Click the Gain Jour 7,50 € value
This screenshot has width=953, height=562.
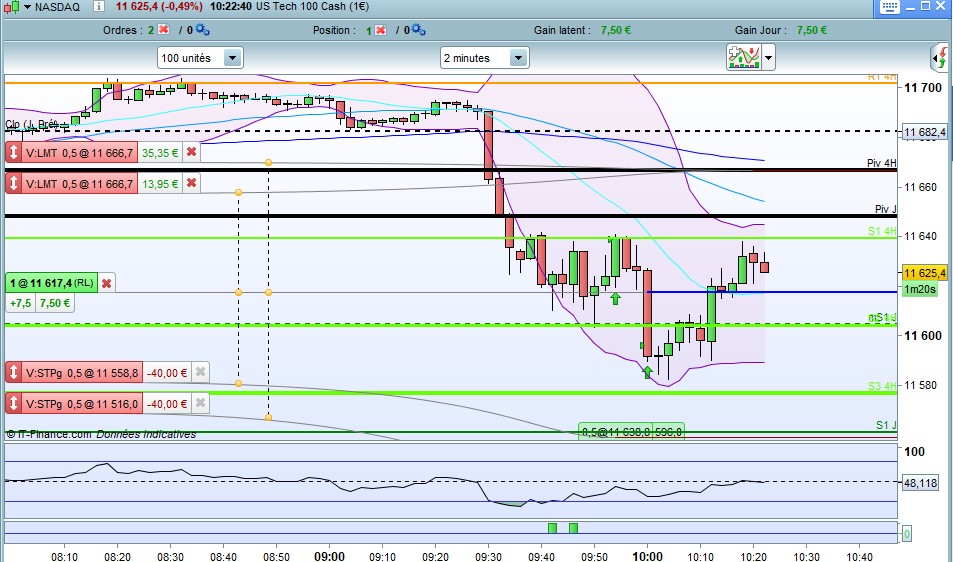pos(811,30)
